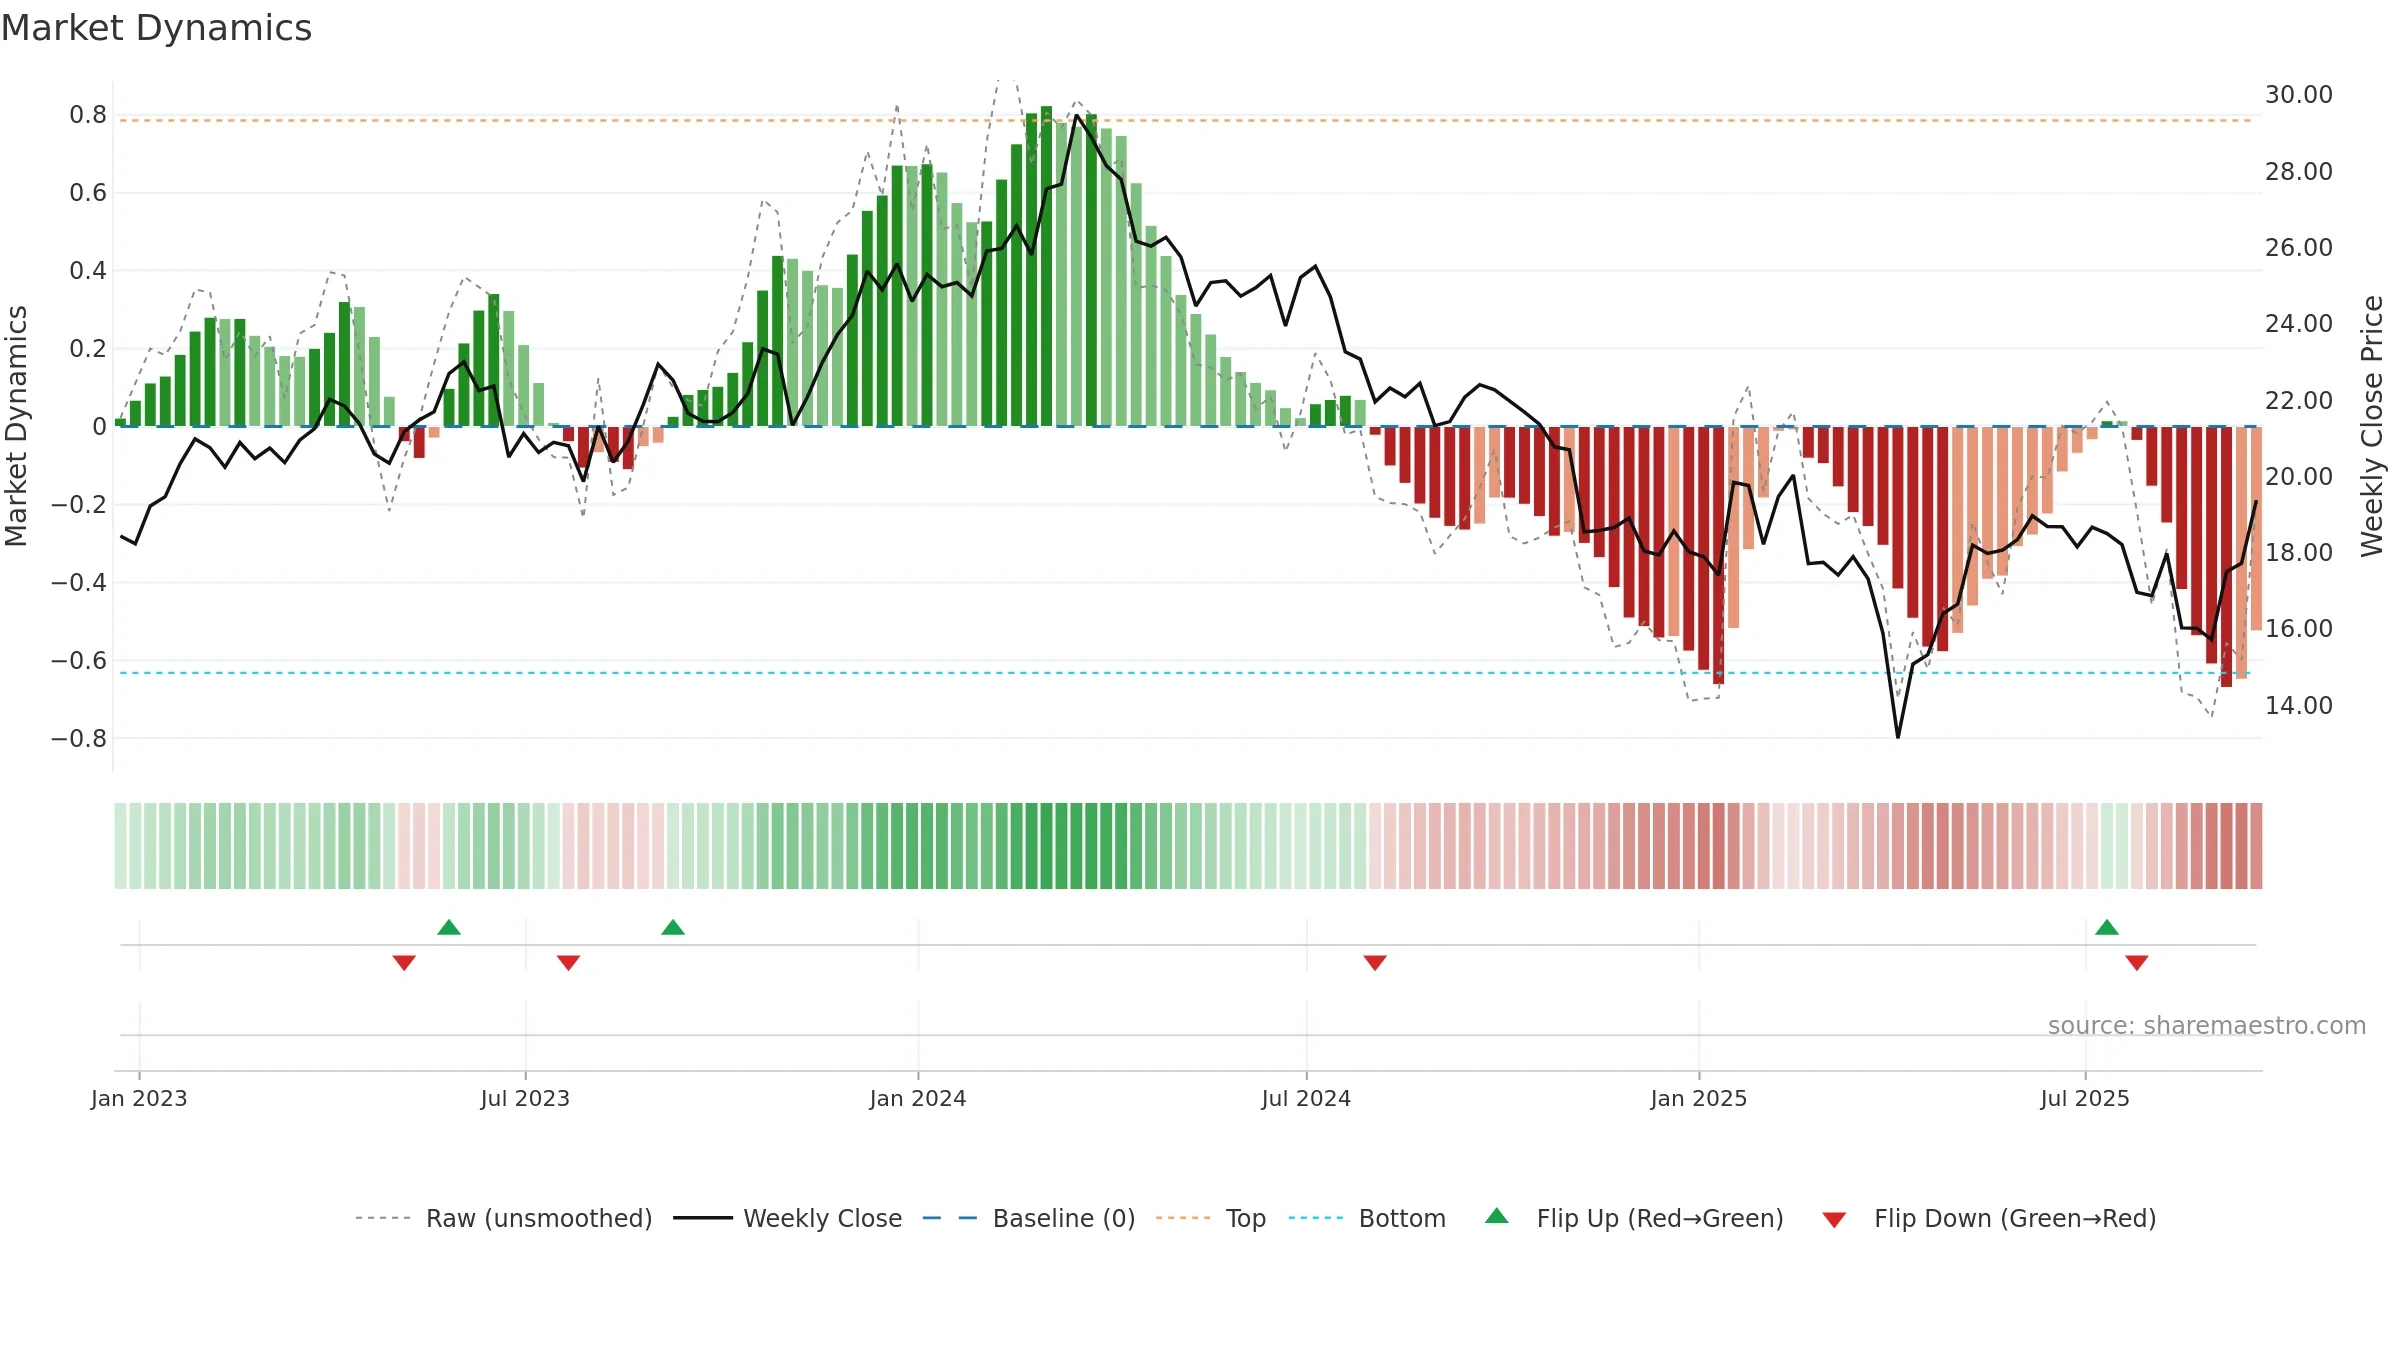The image size is (2400, 1350).
Task: Click the 0 baseline axis label
Action: coord(99,427)
